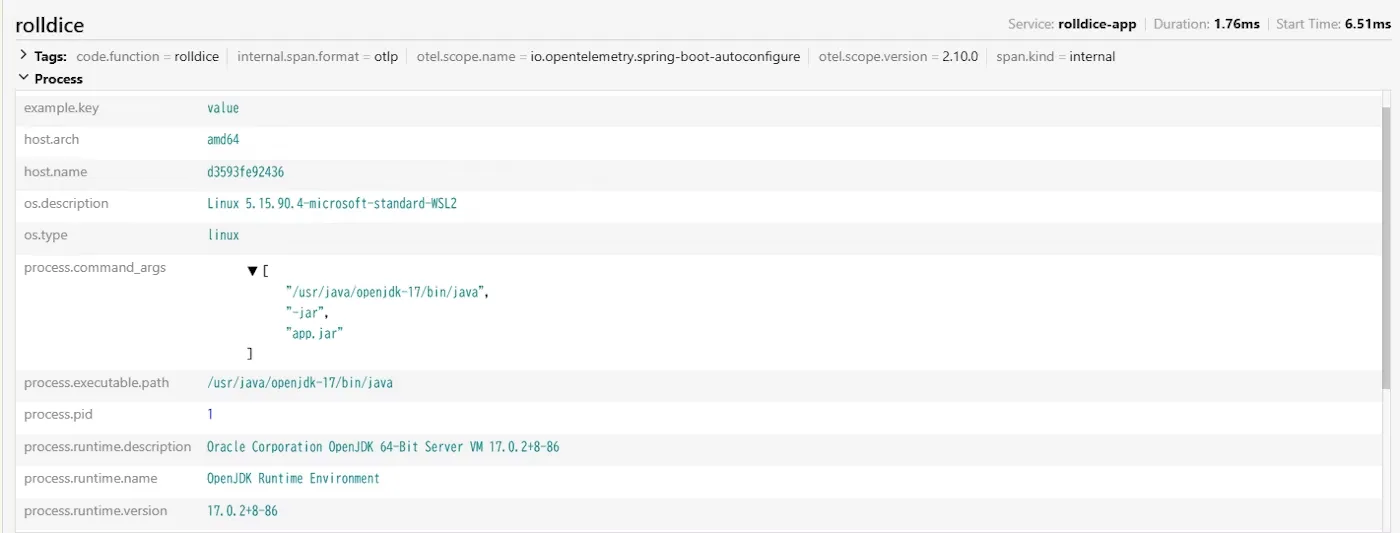Click the d3593fe92436 host name value
Image resolution: width=1400 pixels, height=533 pixels.
[245, 172]
